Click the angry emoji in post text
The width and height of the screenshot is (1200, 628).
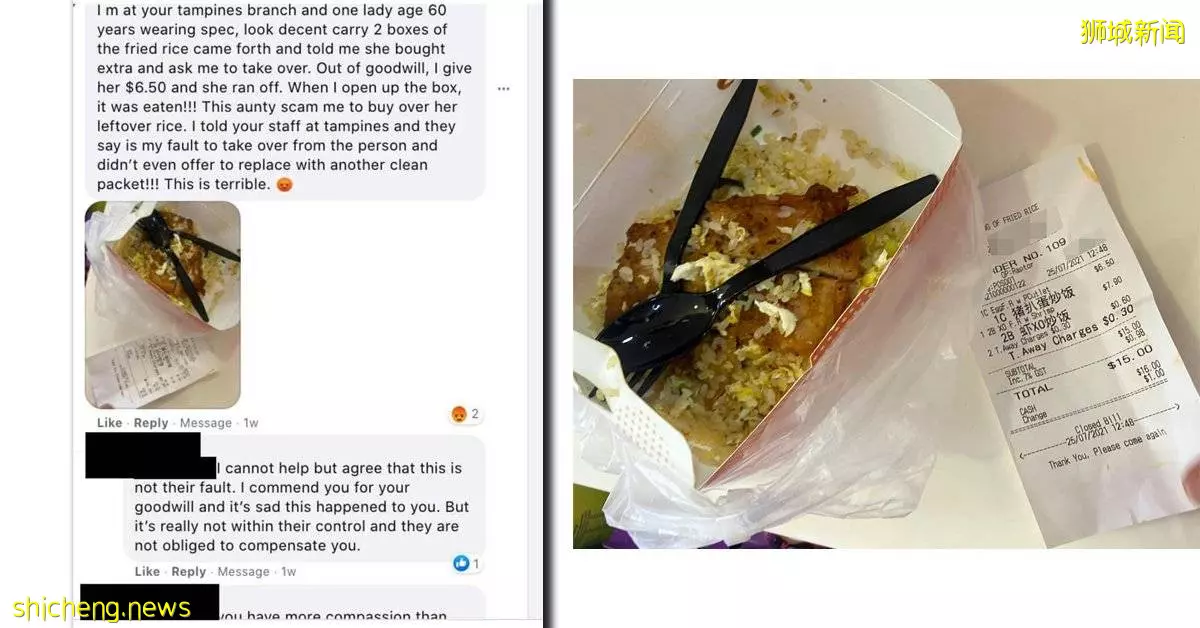pos(285,184)
